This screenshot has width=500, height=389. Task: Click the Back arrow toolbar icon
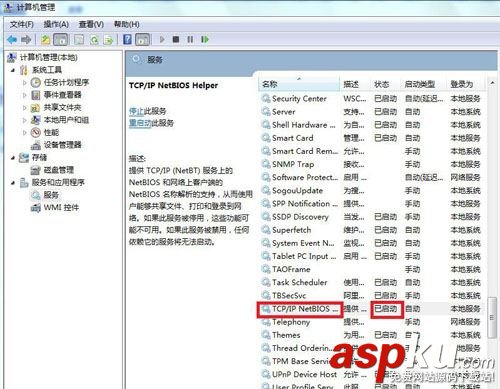[12, 40]
